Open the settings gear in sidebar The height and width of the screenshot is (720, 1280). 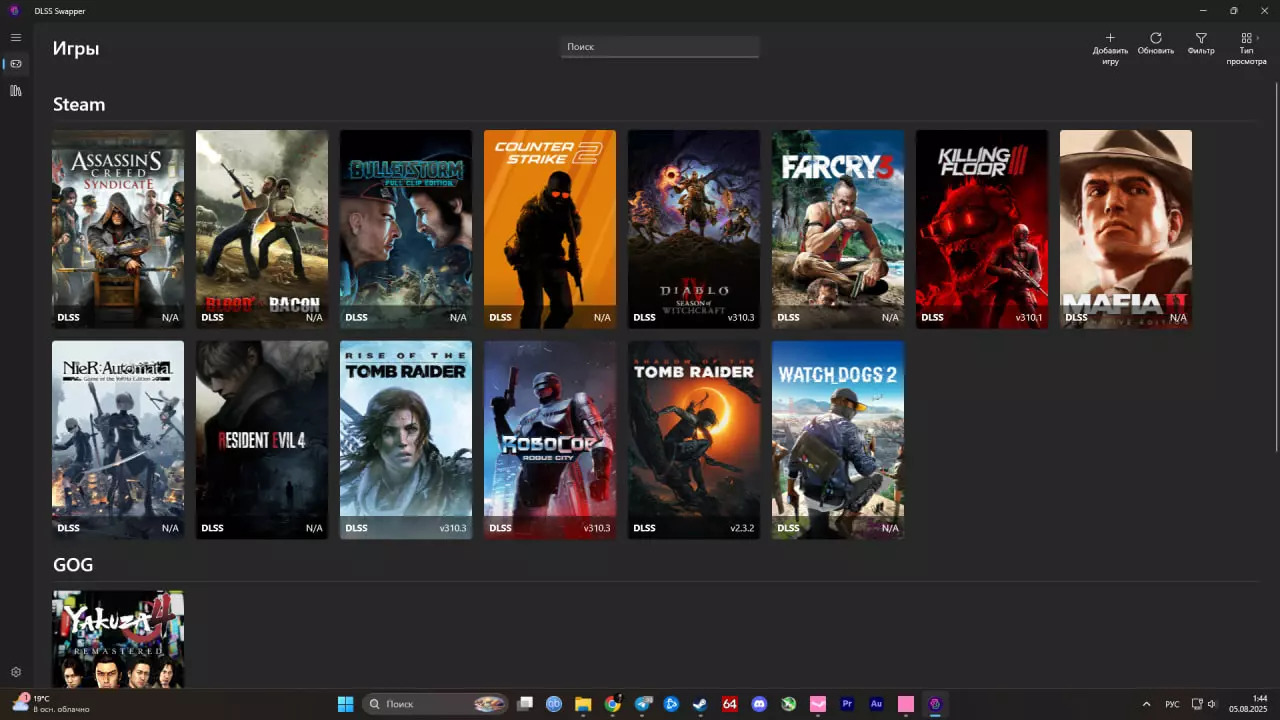(x=15, y=672)
